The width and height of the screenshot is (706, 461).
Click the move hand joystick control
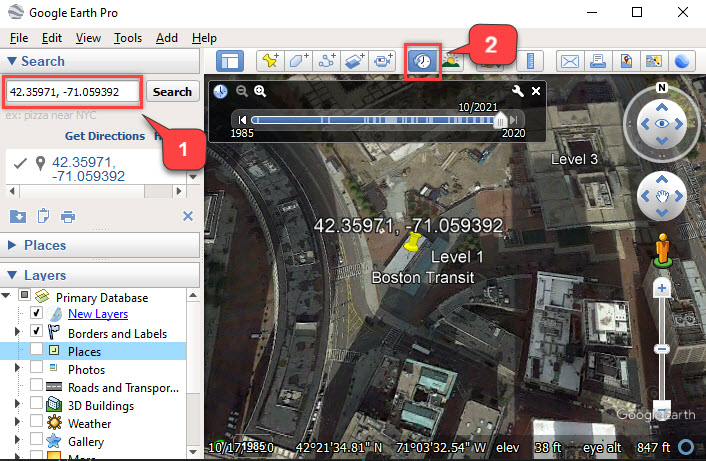pyautogui.click(x=662, y=196)
